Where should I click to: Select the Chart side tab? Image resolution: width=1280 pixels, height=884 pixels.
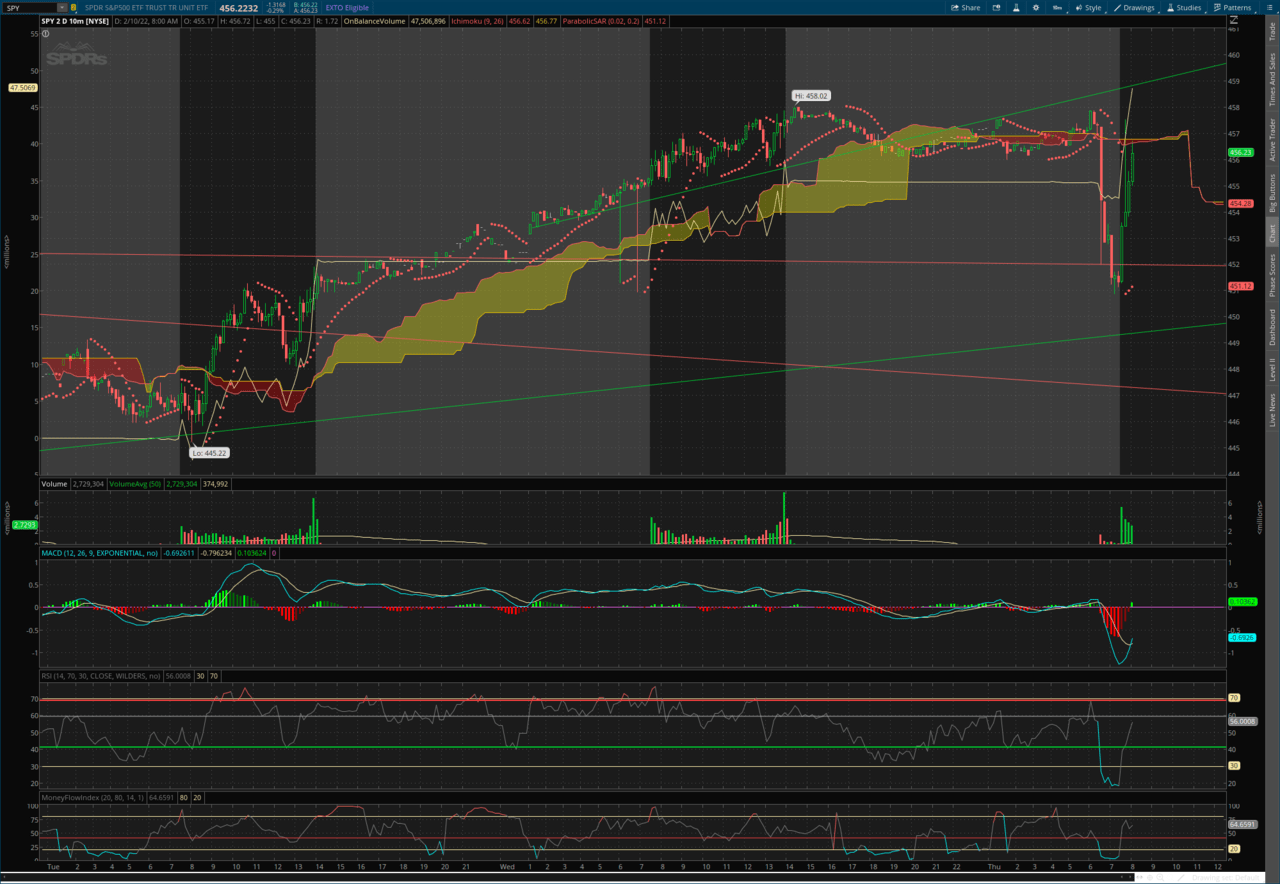tap(1272, 233)
